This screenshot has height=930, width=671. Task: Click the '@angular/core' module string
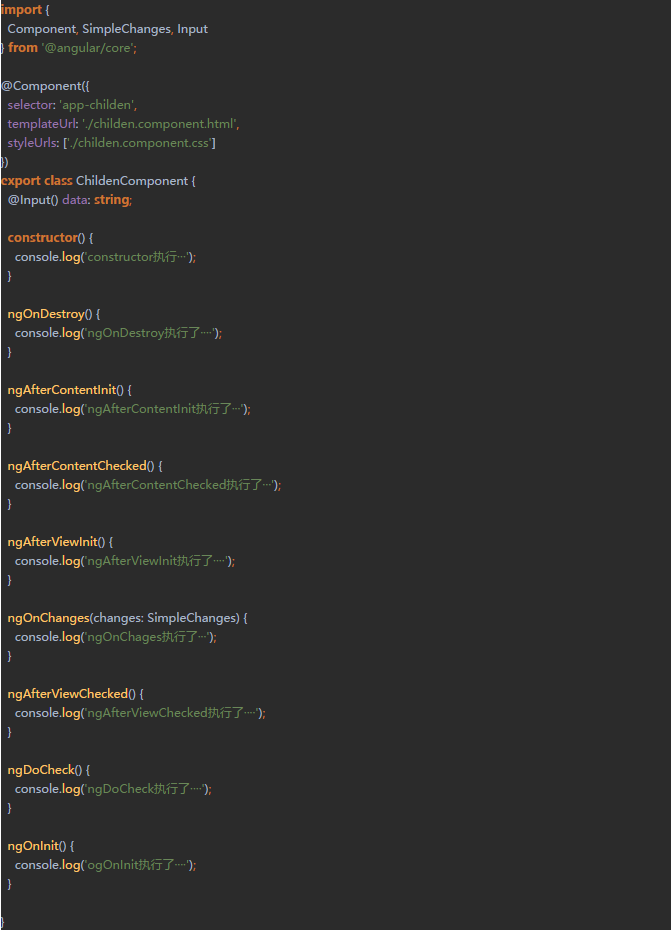click(88, 48)
